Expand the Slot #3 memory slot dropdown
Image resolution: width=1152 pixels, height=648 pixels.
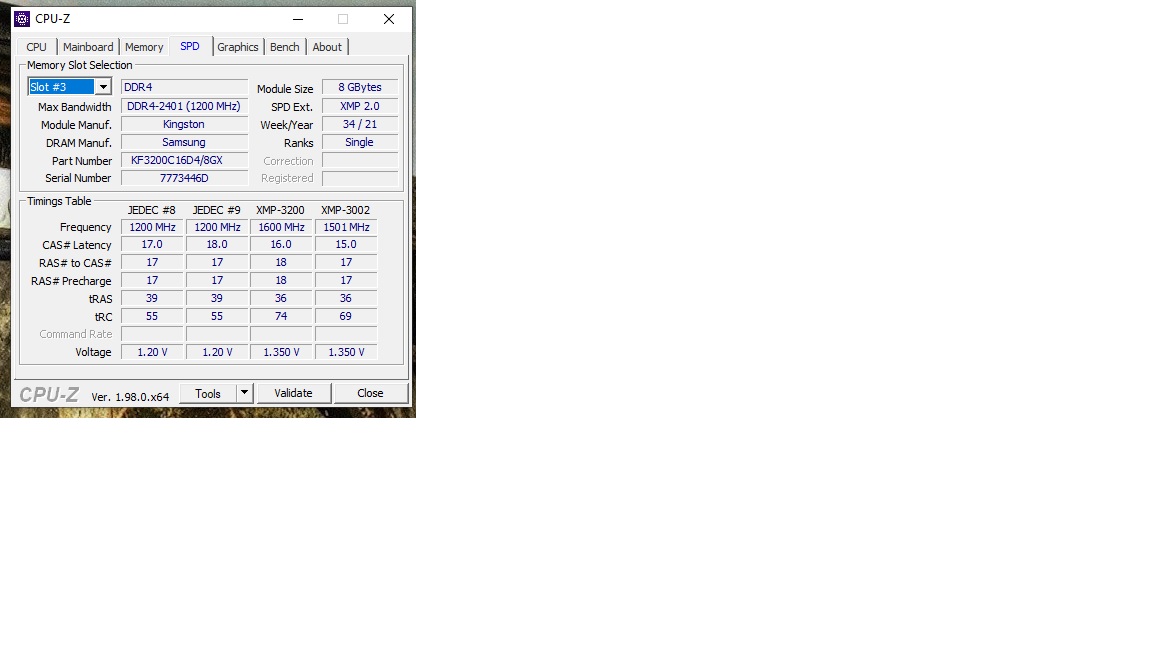(103, 87)
